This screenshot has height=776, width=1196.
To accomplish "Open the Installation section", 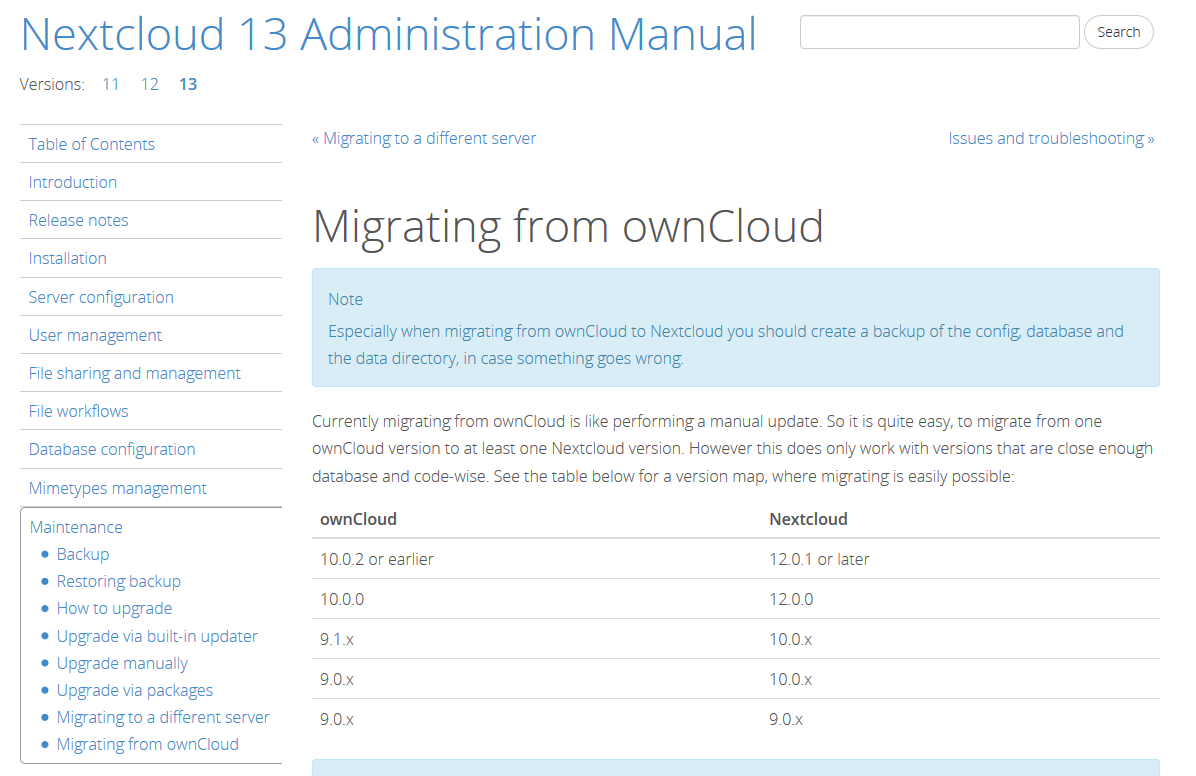I will (68, 258).
